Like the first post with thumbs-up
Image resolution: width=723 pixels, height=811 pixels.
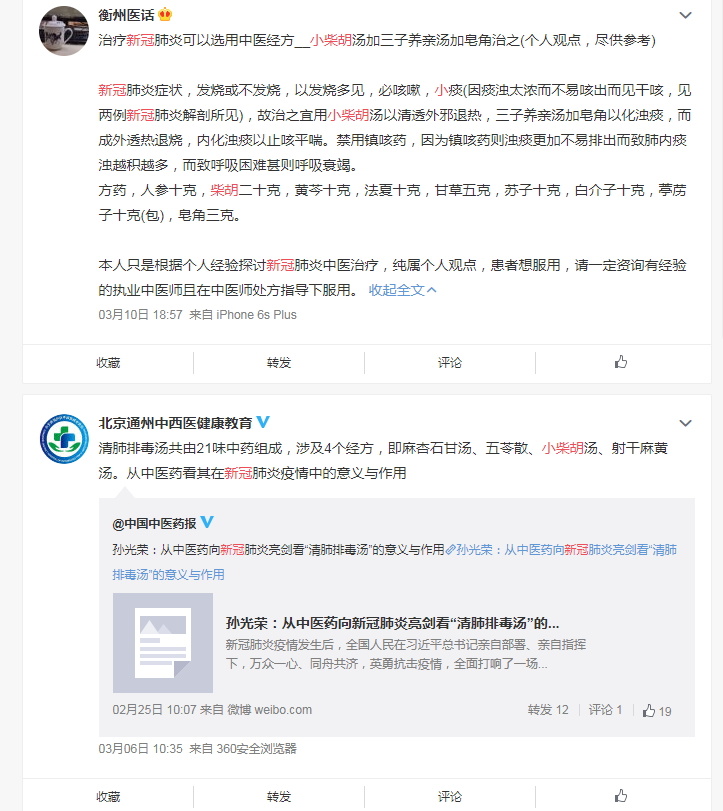tap(621, 362)
